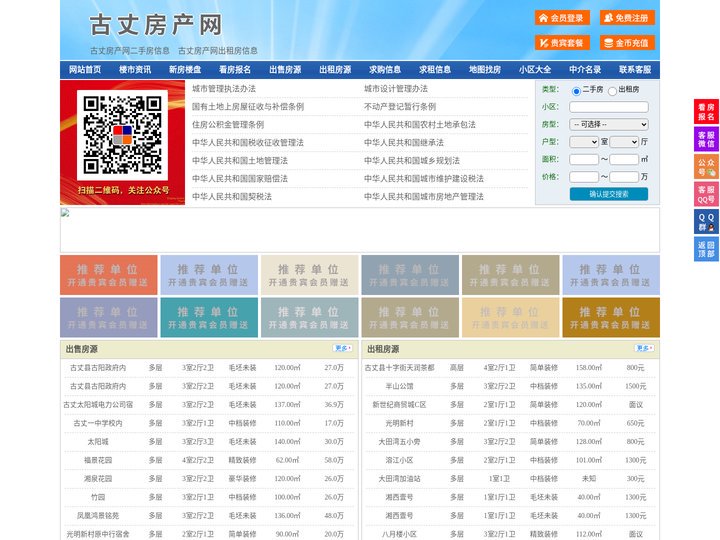Open the 古丈一中学校内 sale listing

coord(98,423)
